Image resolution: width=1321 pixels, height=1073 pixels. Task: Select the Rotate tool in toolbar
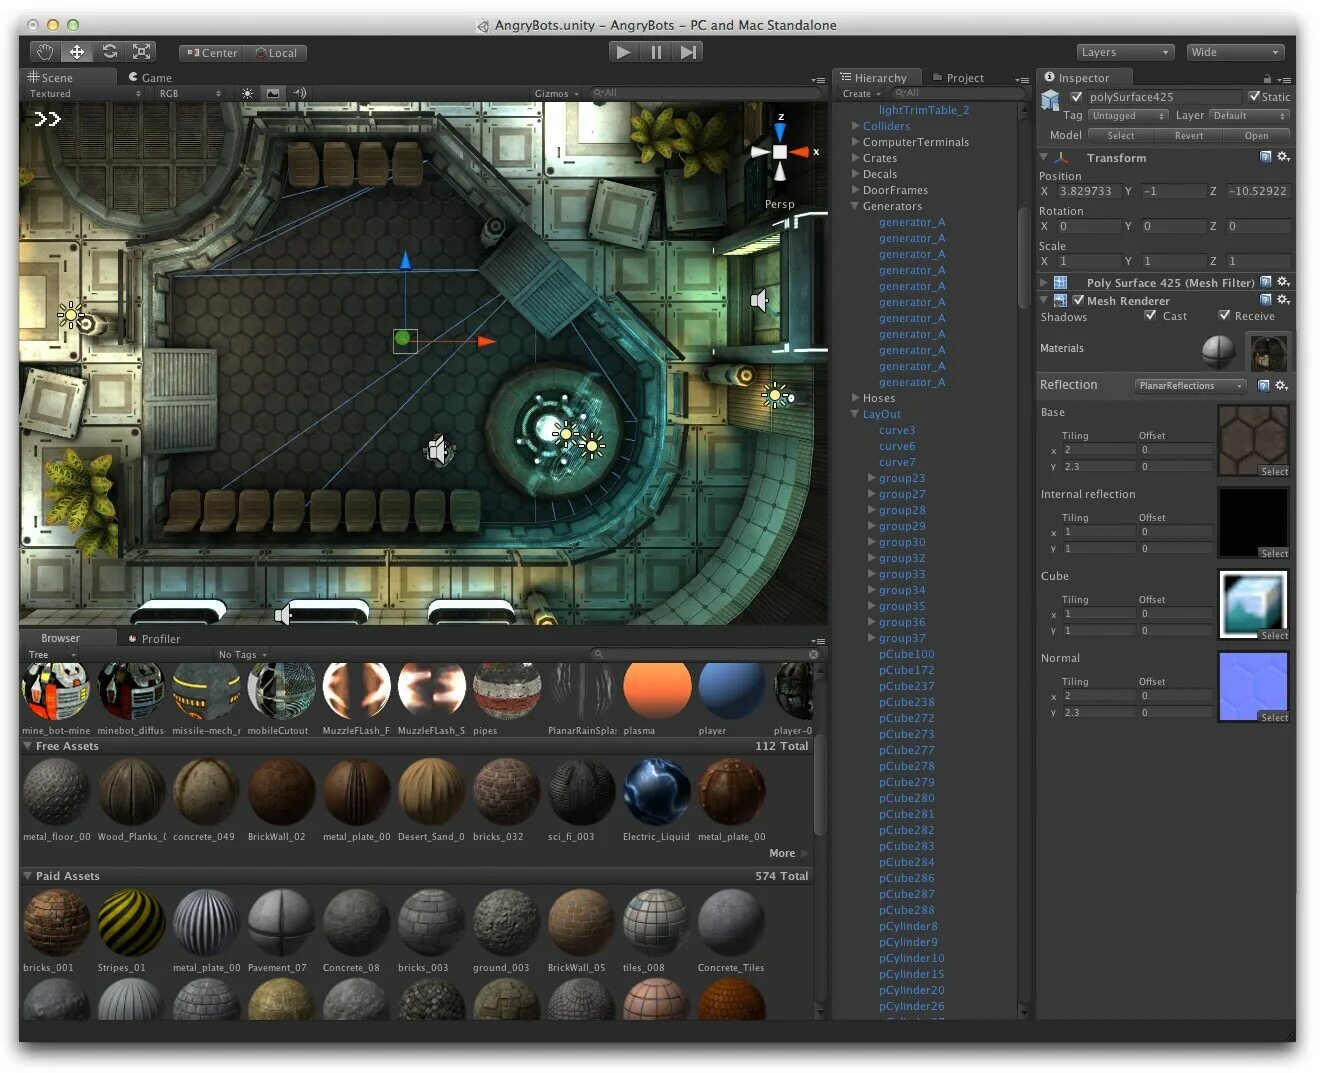pyautogui.click(x=109, y=52)
